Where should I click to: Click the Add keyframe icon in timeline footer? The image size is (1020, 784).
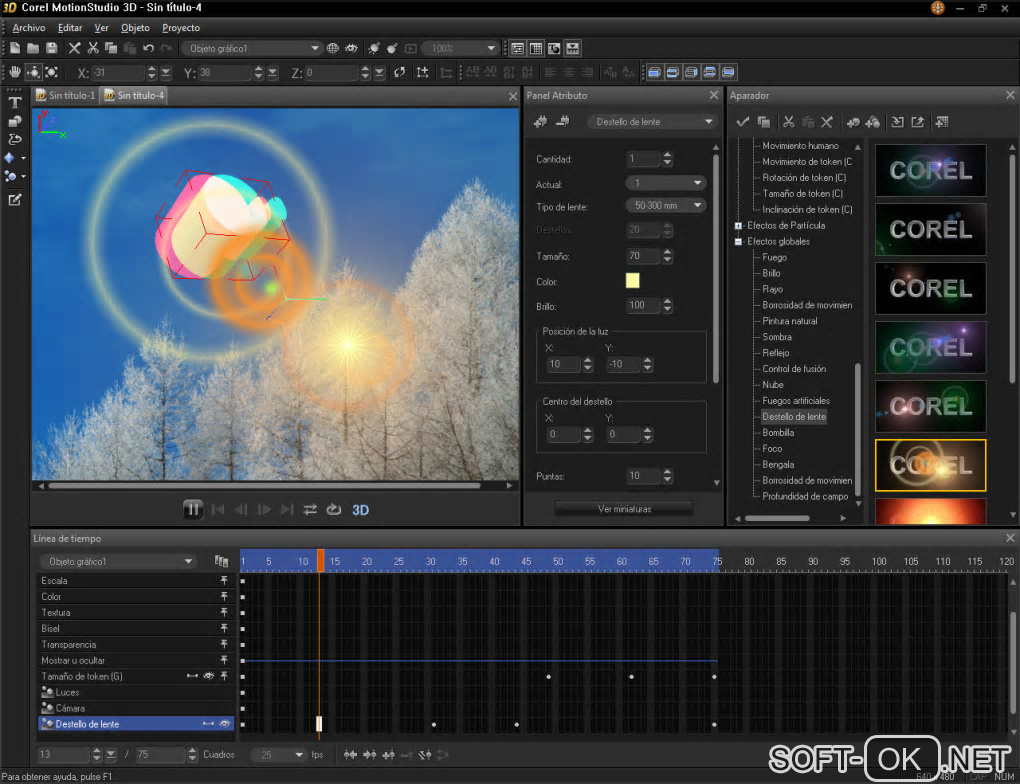tap(388, 755)
